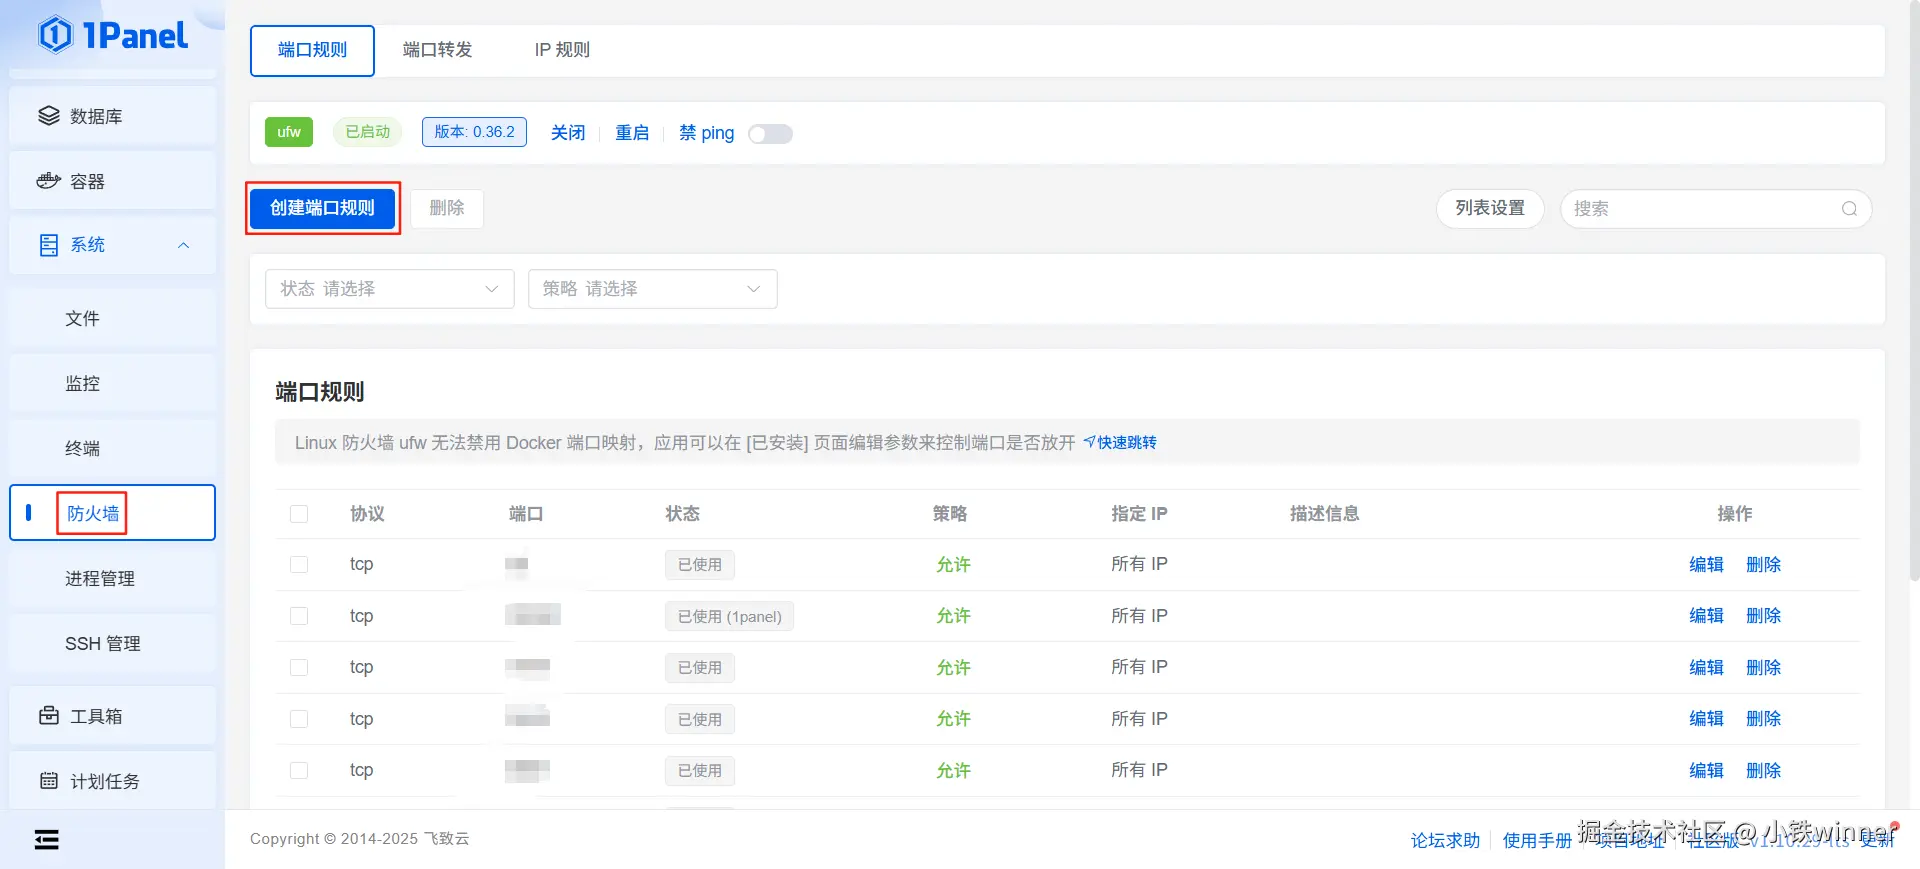Image resolution: width=1920 pixels, height=869 pixels.
Task: Check the fourth tcp row checkbox
Action: pos(299,719)
